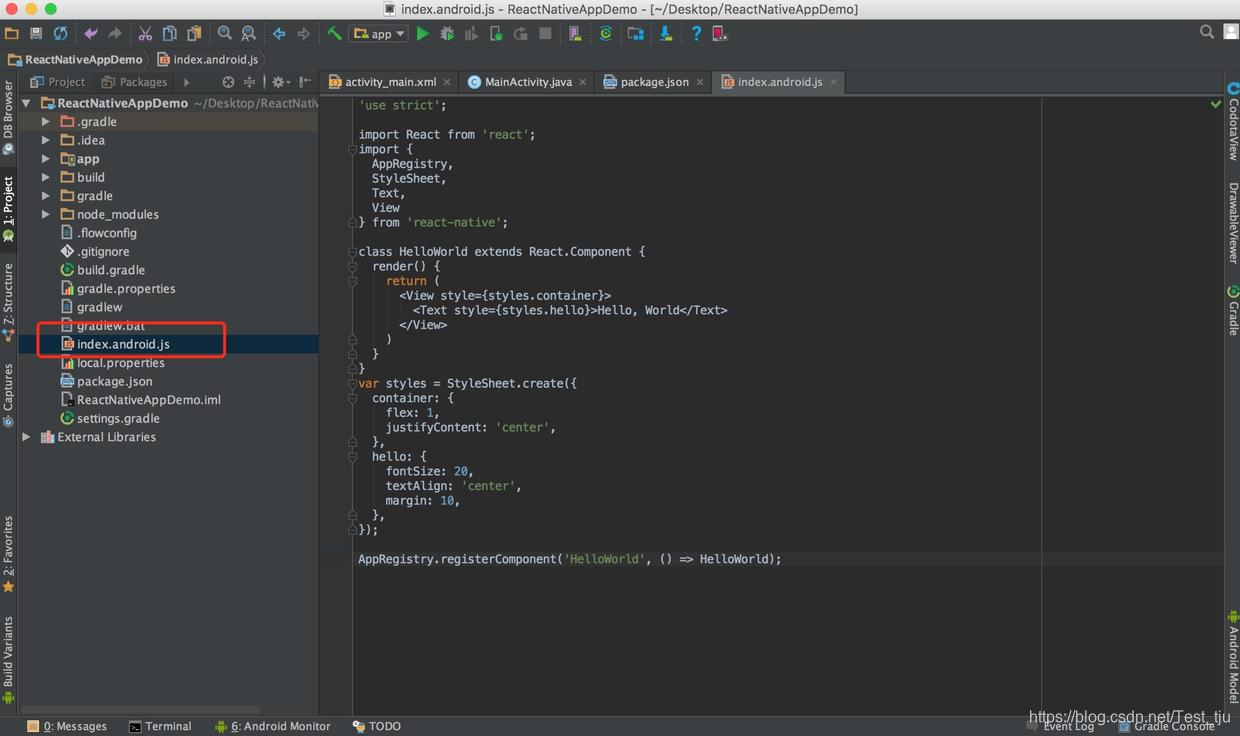Open the Terminal tool window
The width and height of the screenshot is (1240, 736).
160,726
